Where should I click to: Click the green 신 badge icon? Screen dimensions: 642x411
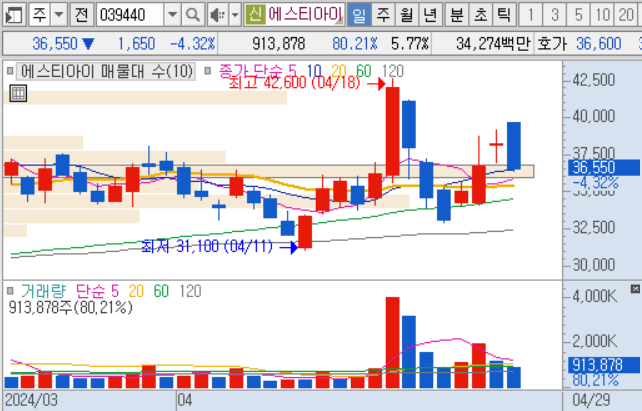click(x=255, y=15)
